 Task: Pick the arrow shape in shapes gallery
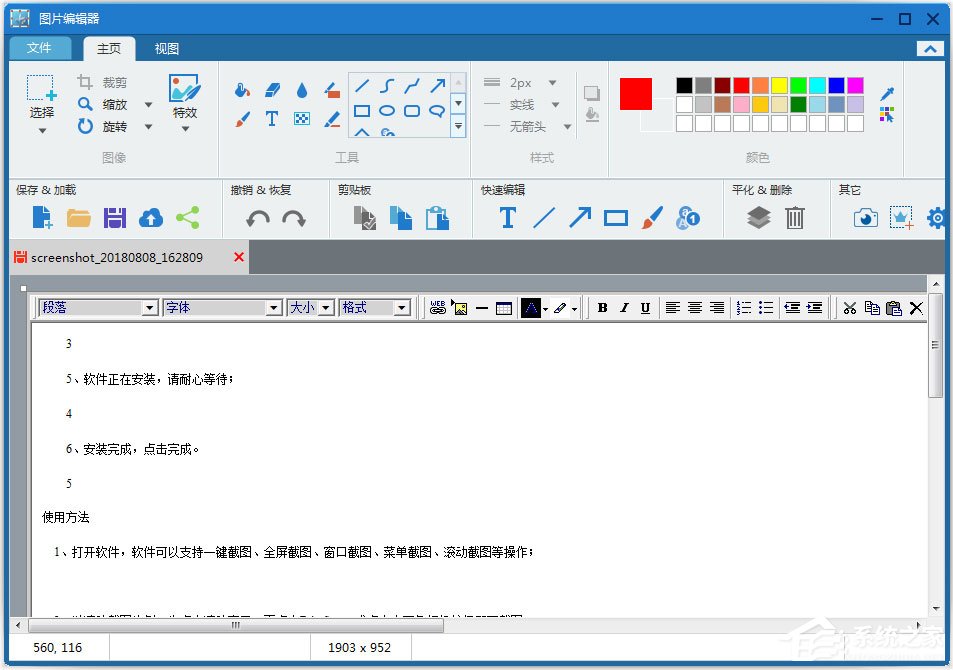click(438, 86)
